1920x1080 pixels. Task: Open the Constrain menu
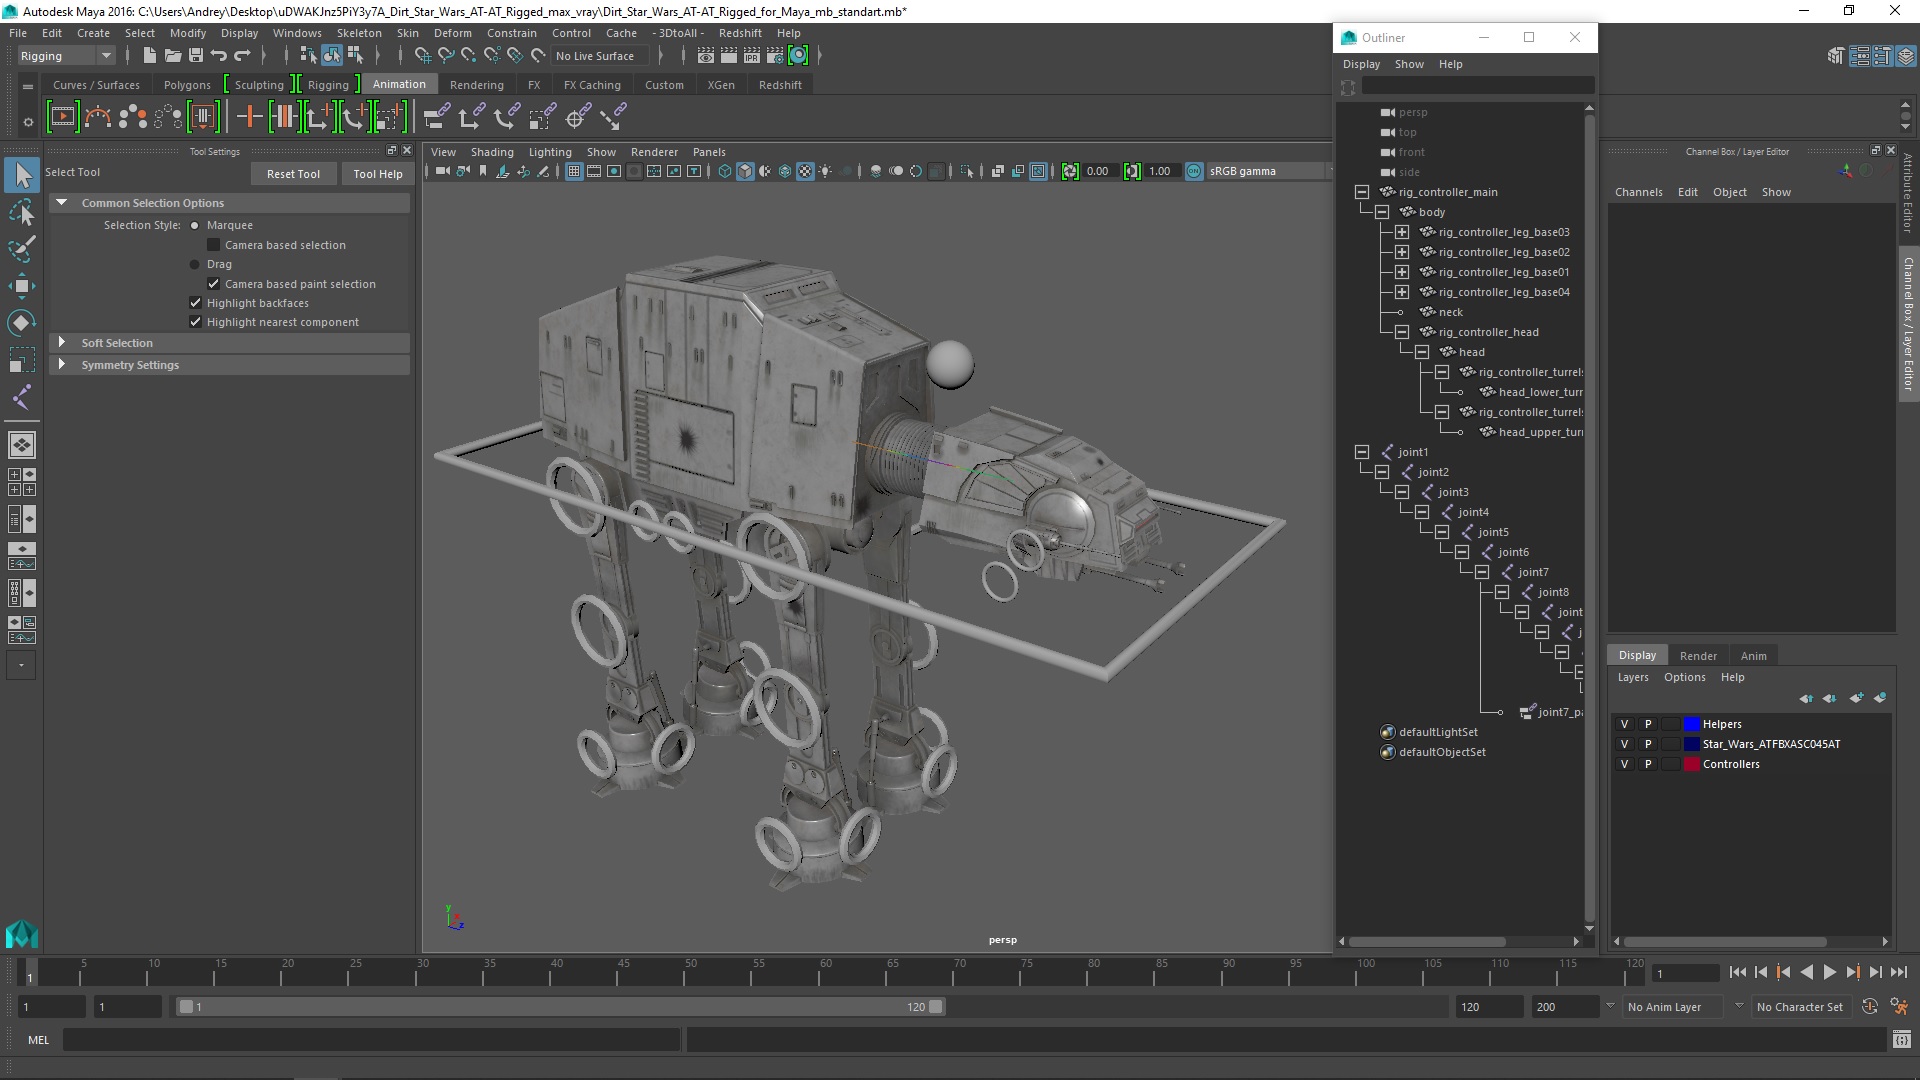click(x=511, y=33)
